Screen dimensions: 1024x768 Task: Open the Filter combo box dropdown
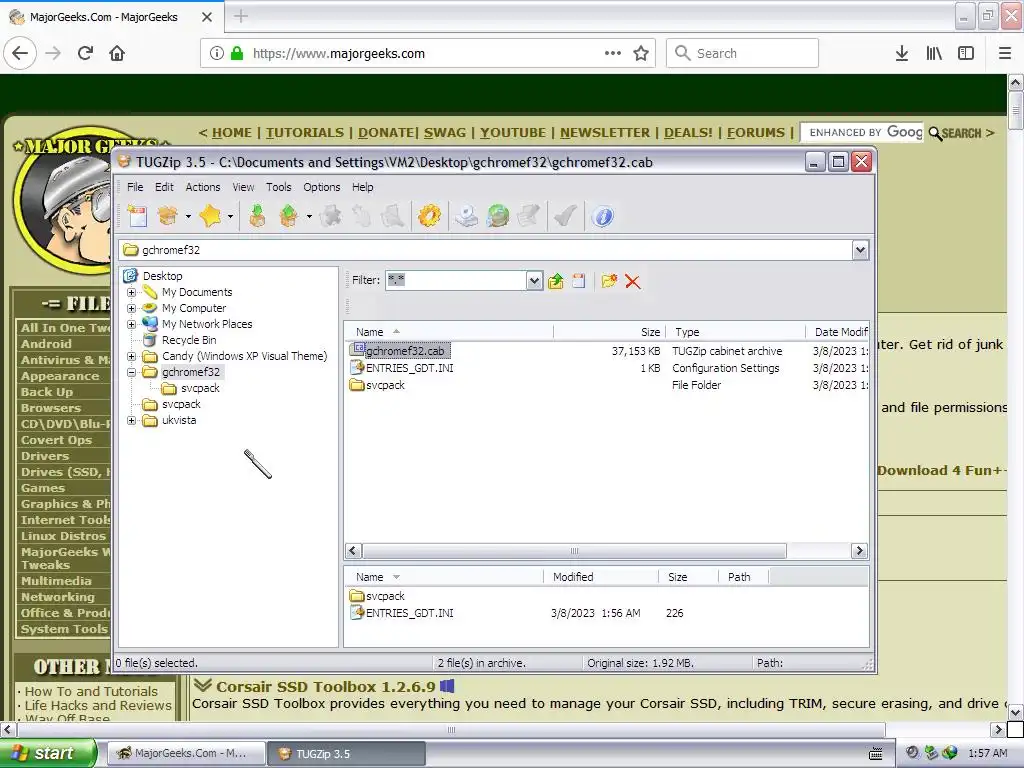(534, 281)
